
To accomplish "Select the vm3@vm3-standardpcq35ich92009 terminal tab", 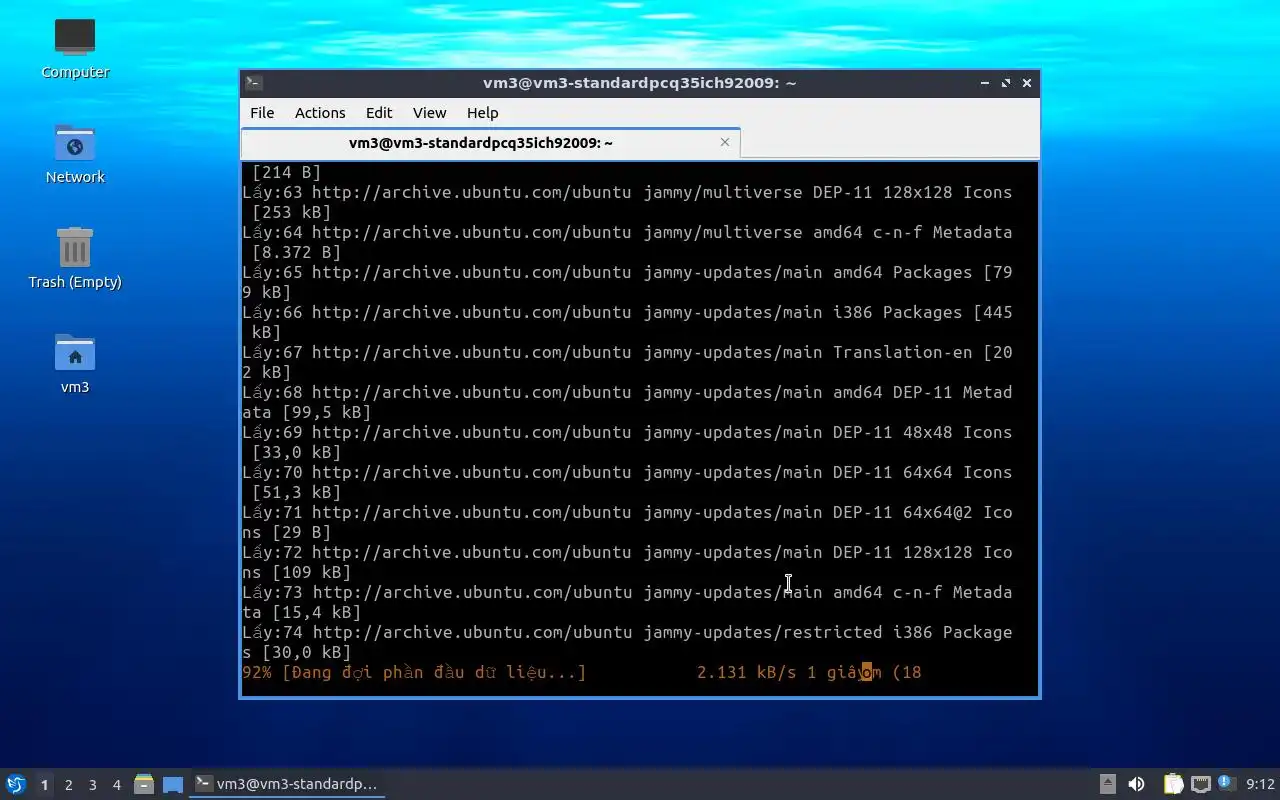I will click(x=490, y=143).
